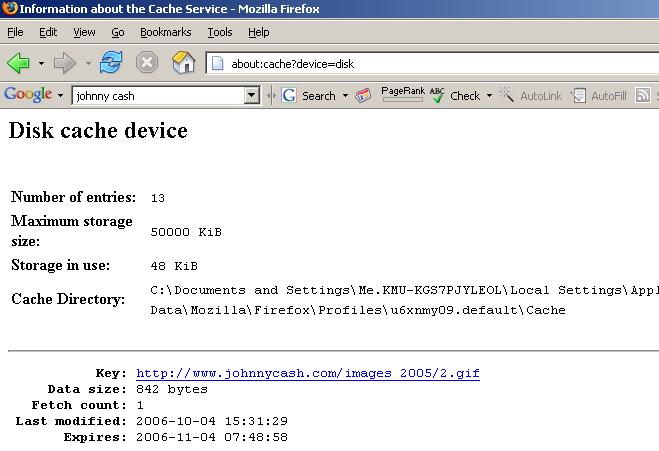Click the Google toolbar logo
The width and height of the screenshot is (659, 451).
(x=28, y=95)
